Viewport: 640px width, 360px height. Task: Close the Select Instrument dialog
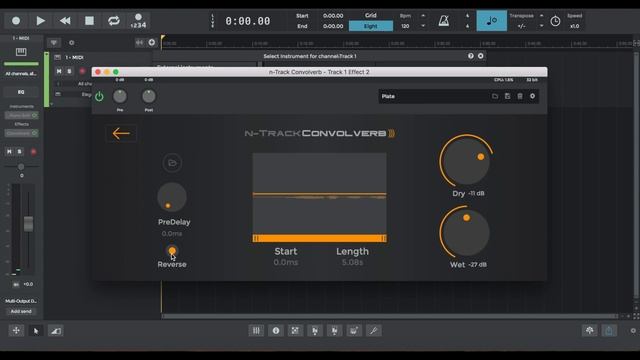tap(480, 56)
